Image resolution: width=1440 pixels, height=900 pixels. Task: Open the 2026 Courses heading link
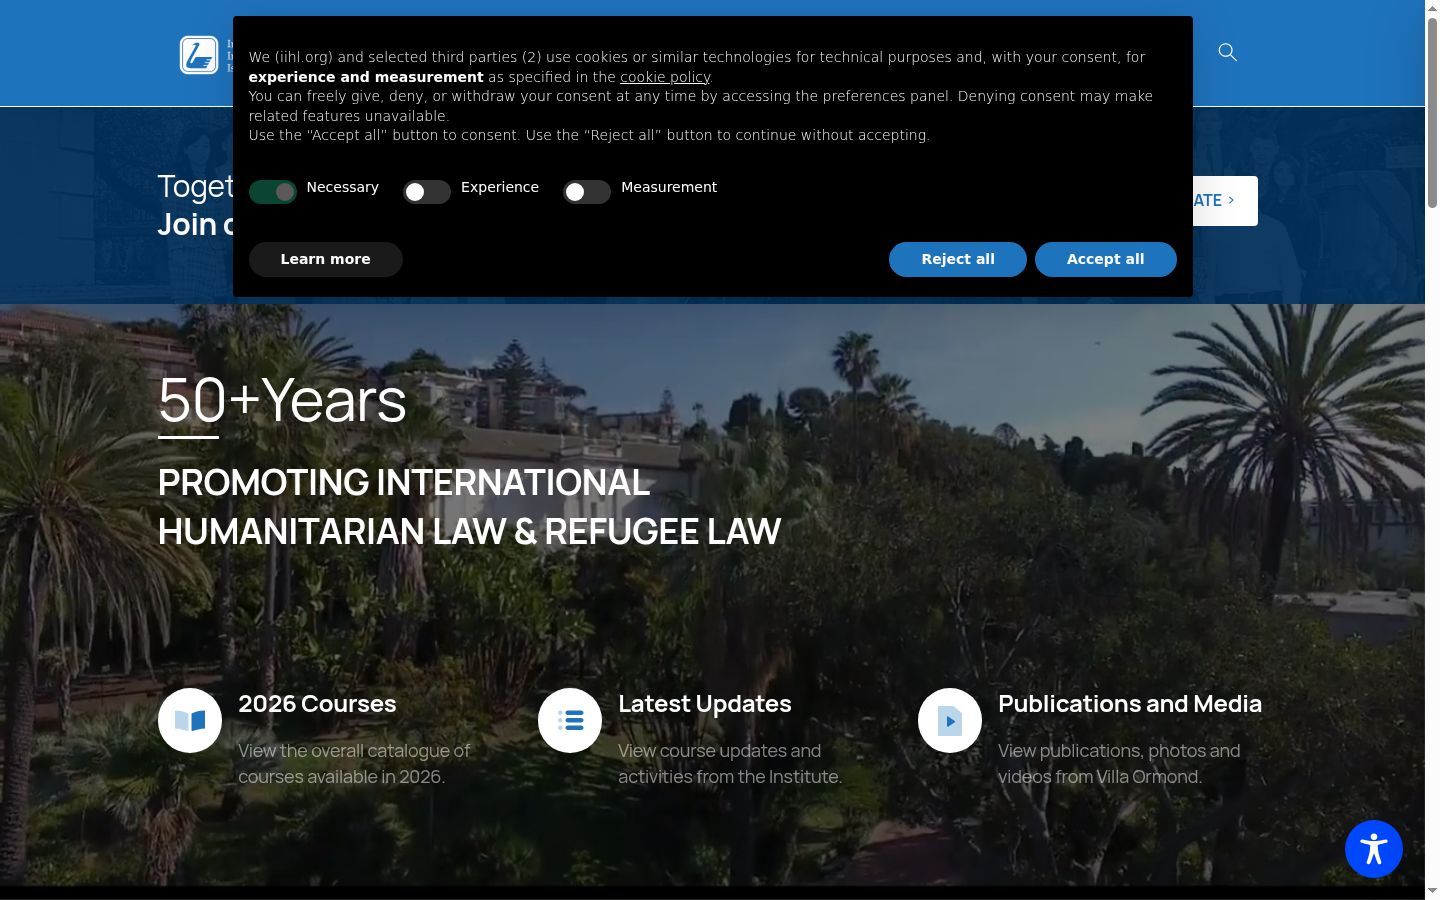click(x=317, y=704)
